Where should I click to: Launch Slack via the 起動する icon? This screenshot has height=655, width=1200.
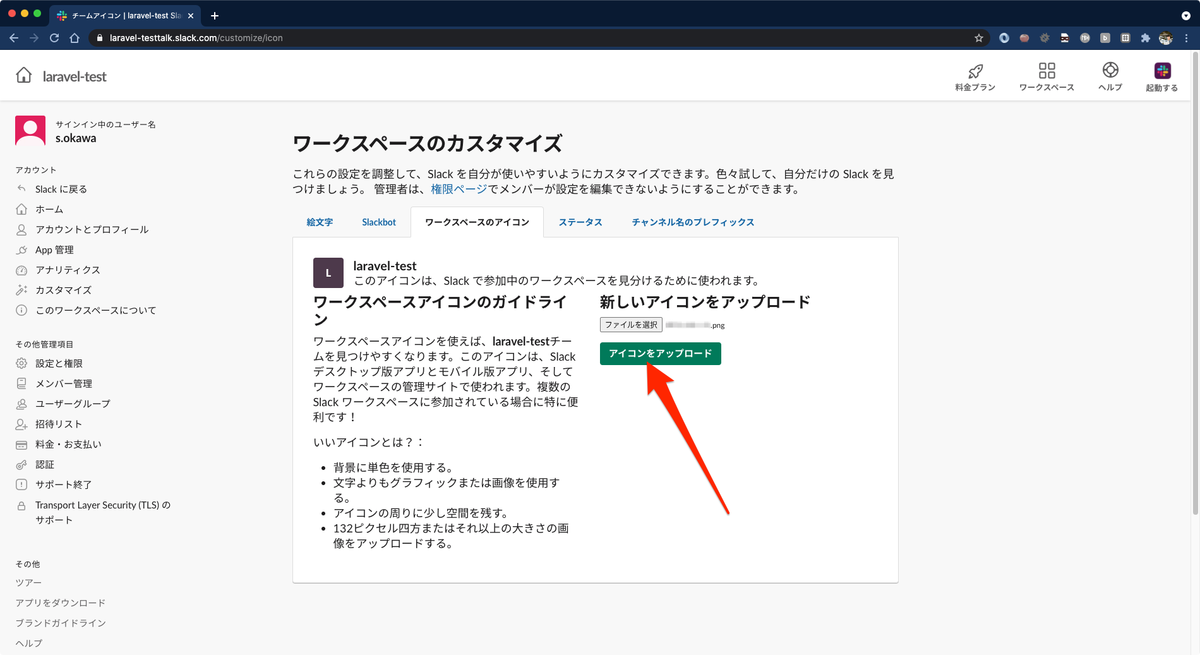[1161, 72]
